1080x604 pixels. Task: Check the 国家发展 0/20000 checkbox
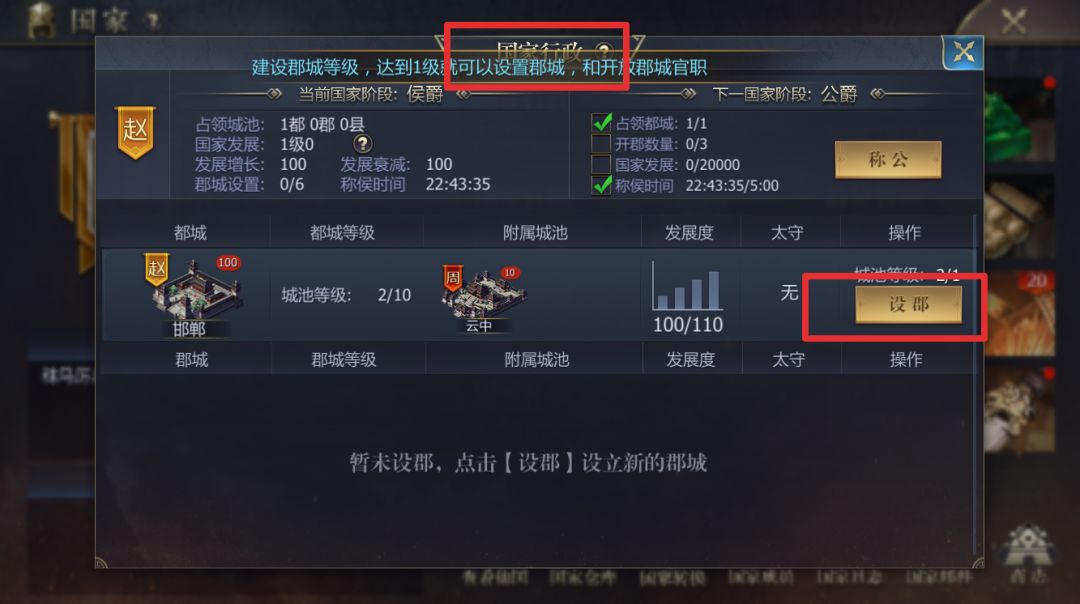[x=601, y=164]
